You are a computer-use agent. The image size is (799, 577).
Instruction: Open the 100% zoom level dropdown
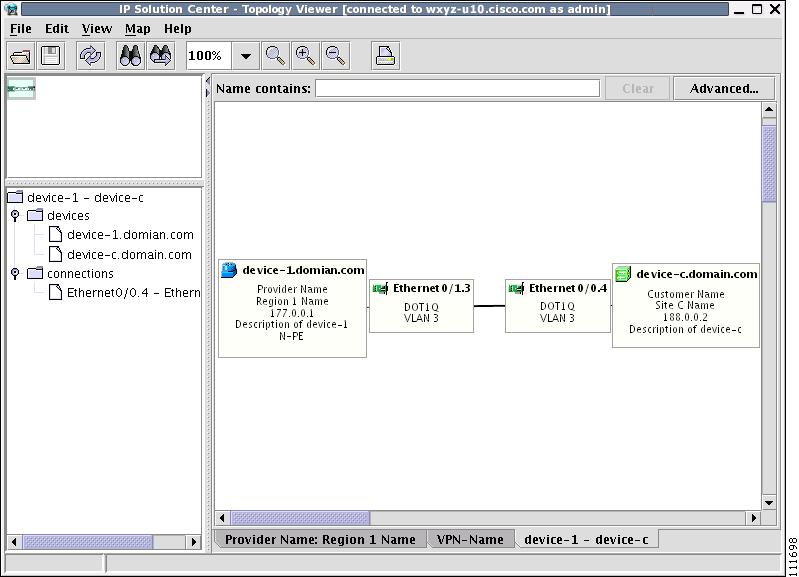point(246,56)
